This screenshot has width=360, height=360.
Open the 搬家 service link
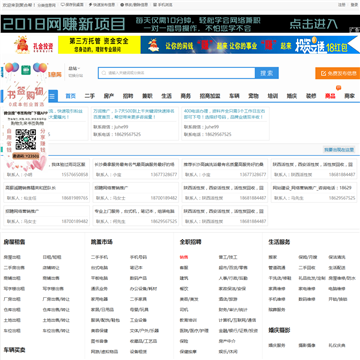pyautogui.click(x=273, y=257)
